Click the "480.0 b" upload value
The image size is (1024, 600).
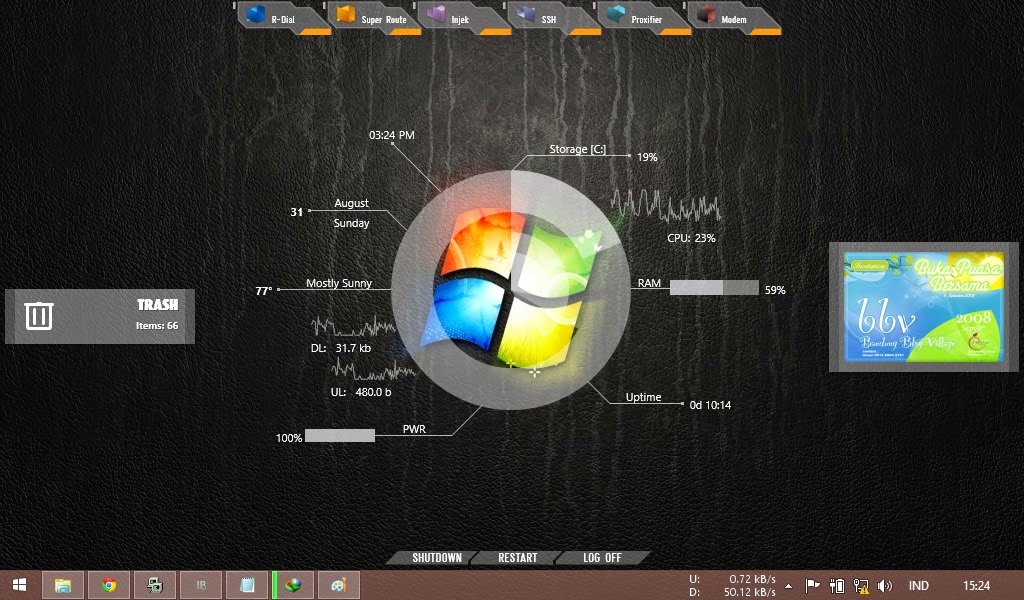coord(374,392)
